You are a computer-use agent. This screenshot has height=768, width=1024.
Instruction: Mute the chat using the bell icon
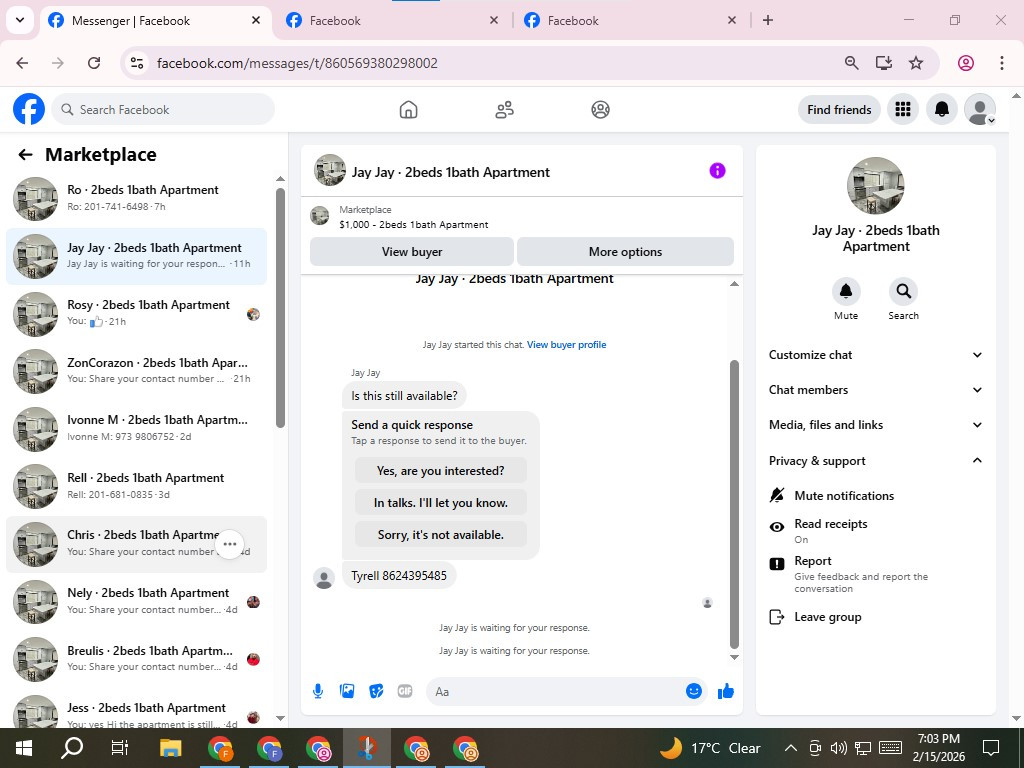click(846, 291)
